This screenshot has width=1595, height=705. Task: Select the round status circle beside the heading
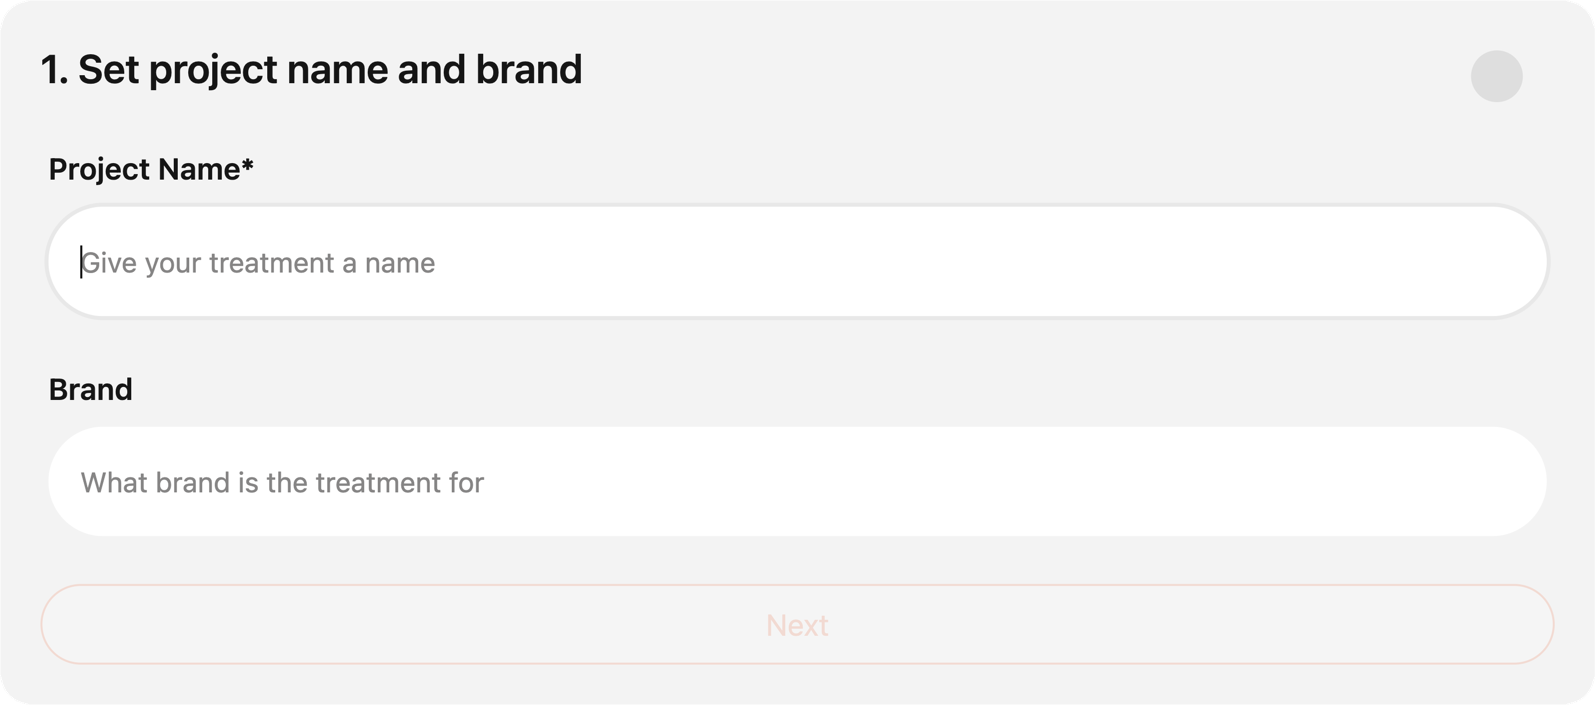[x=1496, y=76]
